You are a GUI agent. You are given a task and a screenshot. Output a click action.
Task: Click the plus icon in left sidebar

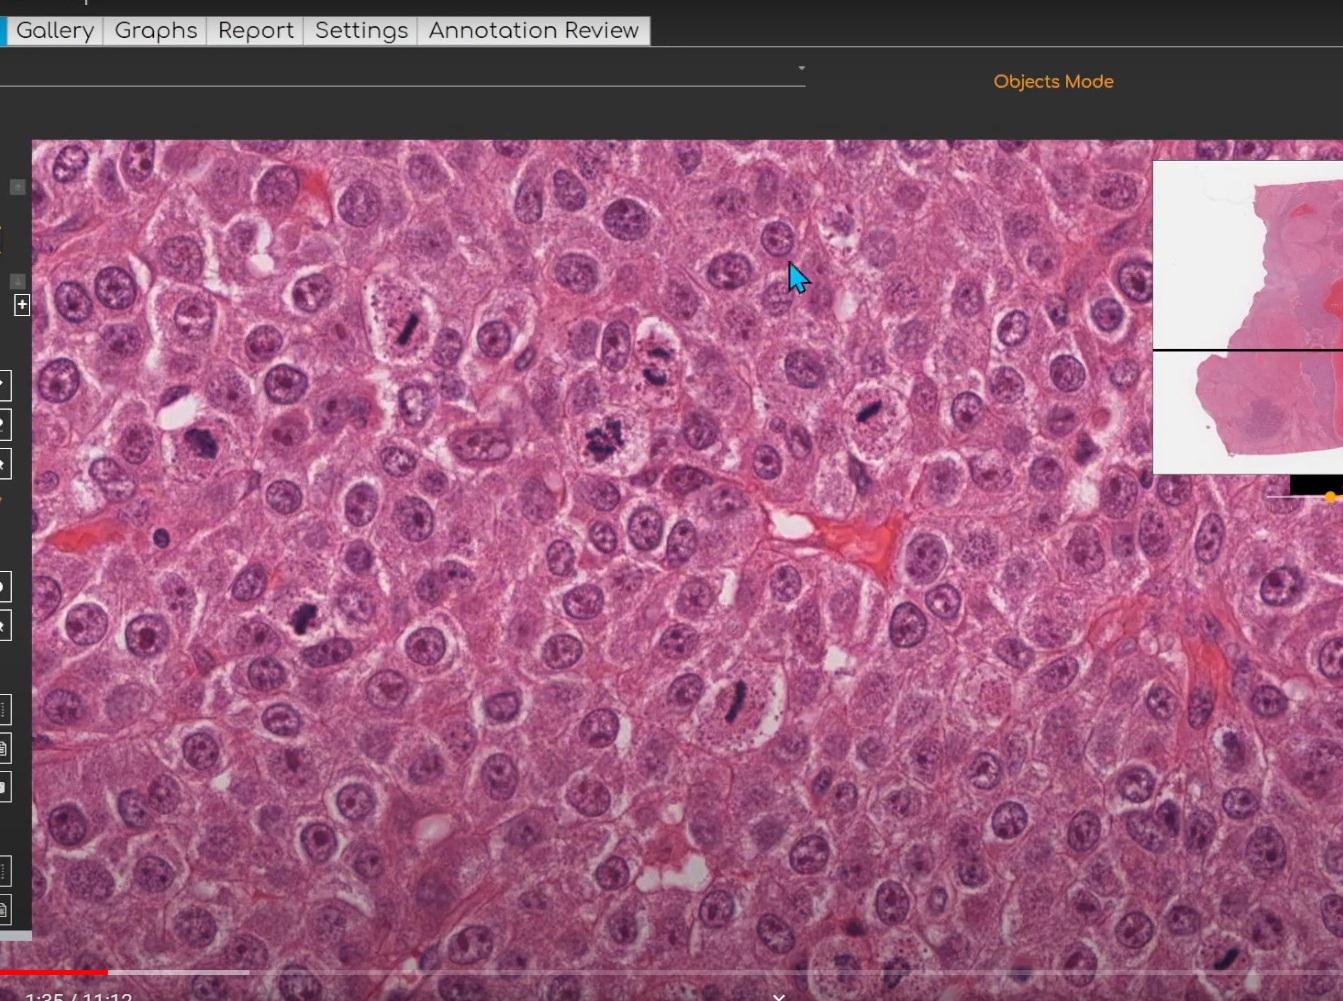coord(22,305)
